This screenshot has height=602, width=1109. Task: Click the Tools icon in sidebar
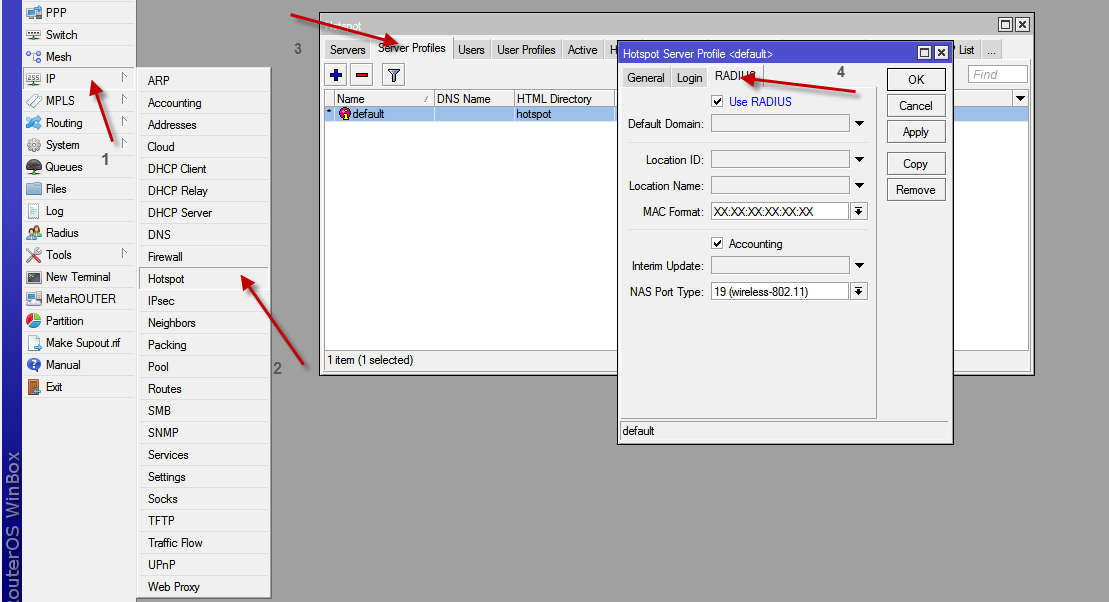[x=33, y=255]
